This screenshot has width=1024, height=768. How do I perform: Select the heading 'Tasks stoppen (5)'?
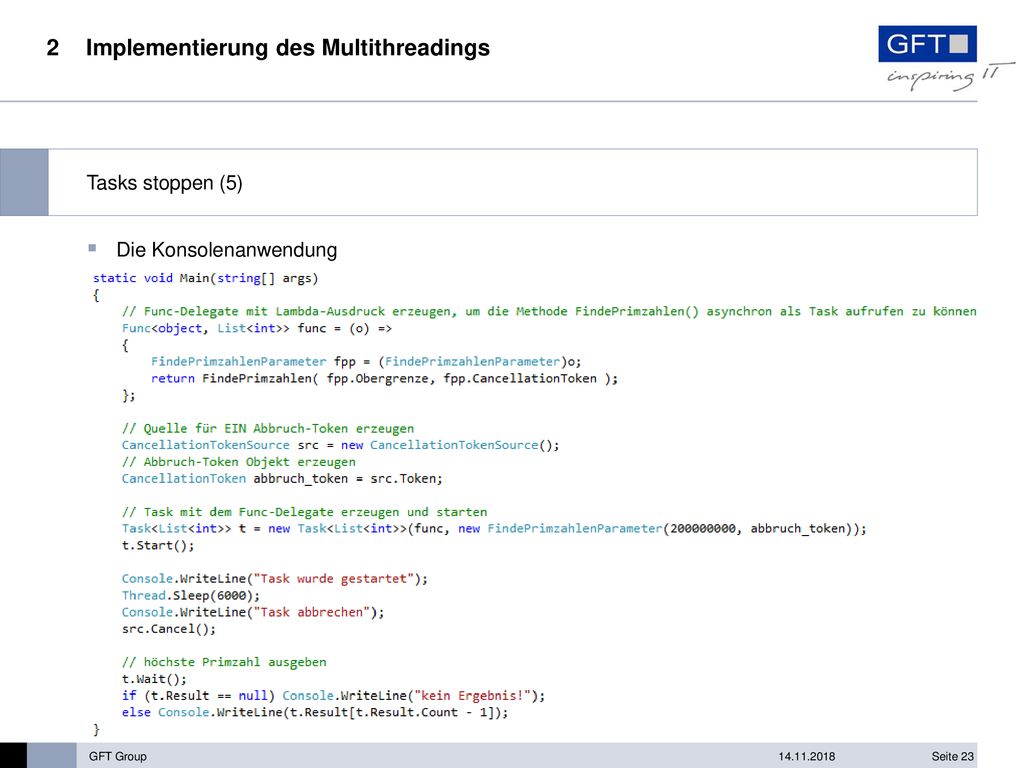click(x=165, y=183)
